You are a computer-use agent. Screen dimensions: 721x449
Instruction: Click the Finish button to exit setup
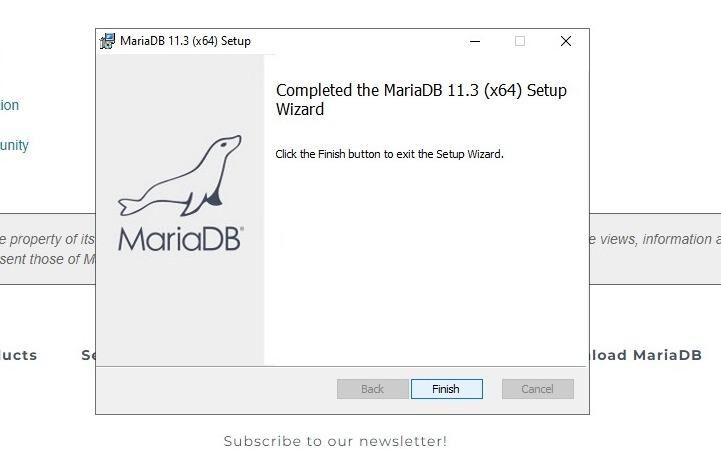coord(446,389)
